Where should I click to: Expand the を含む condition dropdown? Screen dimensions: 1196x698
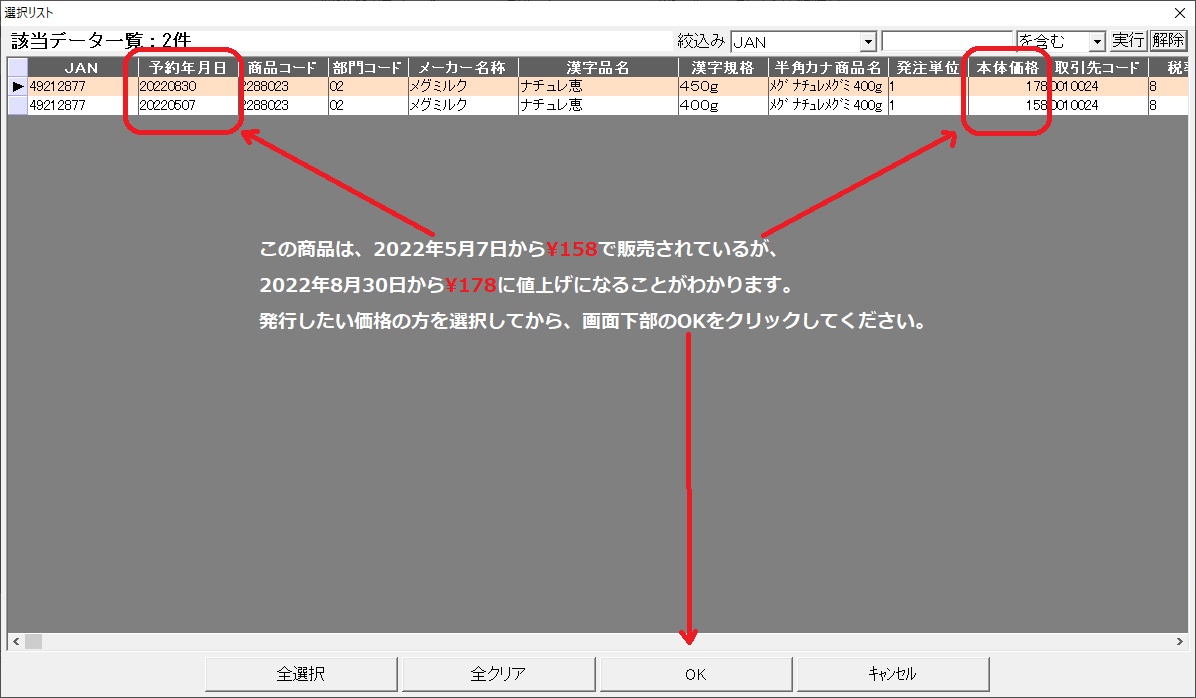coord(1097,42)
